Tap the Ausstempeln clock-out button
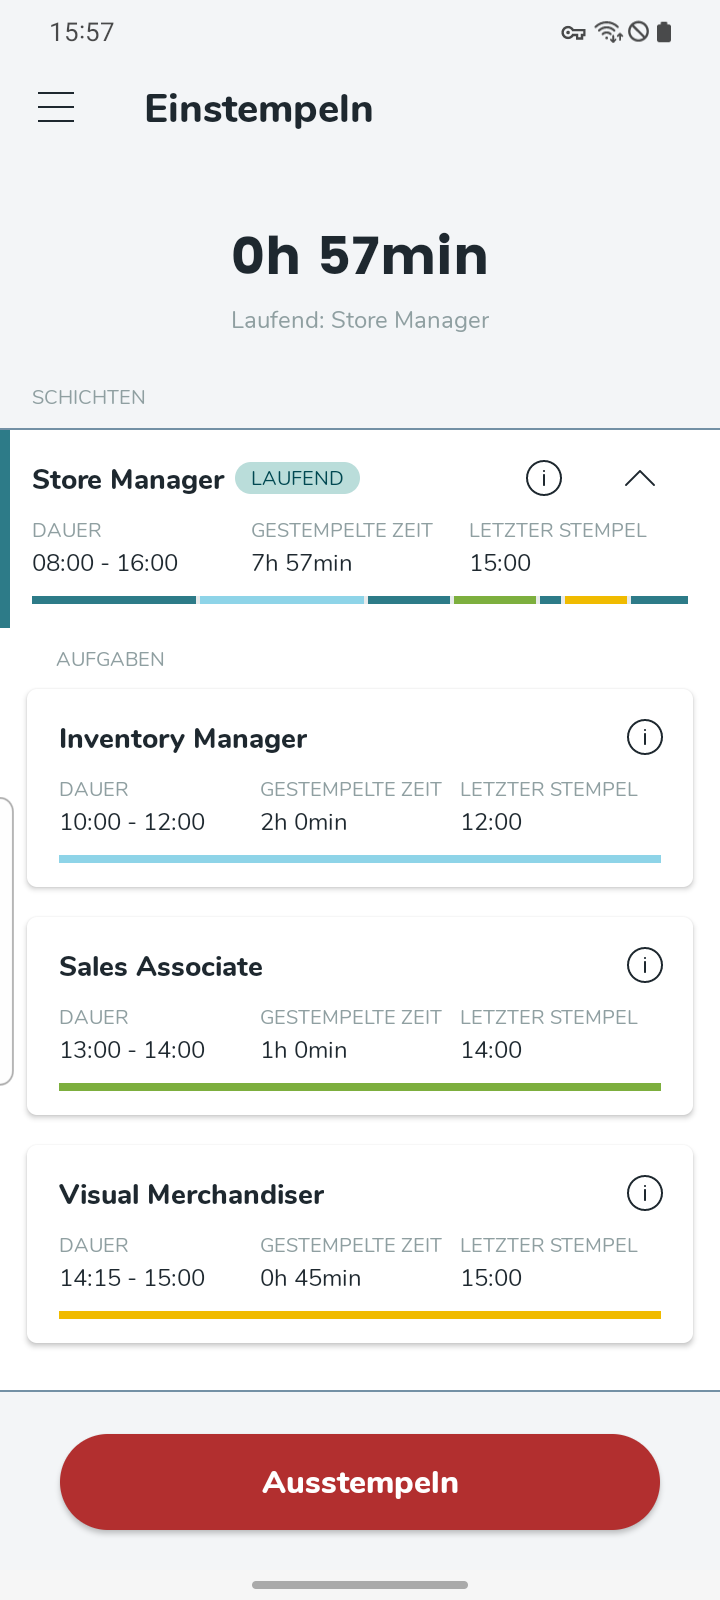Screen dimensions: 720x1600 tap(360, 1482)
